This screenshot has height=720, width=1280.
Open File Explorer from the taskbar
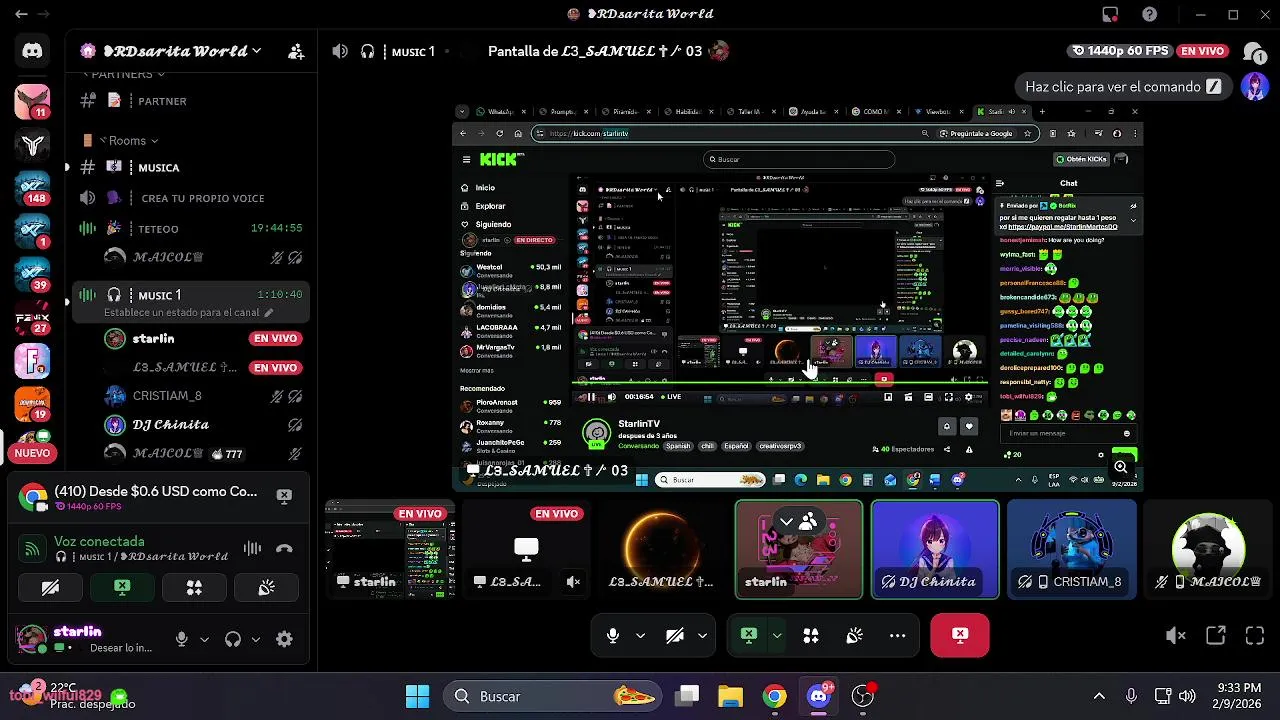(x=731, y=696)
